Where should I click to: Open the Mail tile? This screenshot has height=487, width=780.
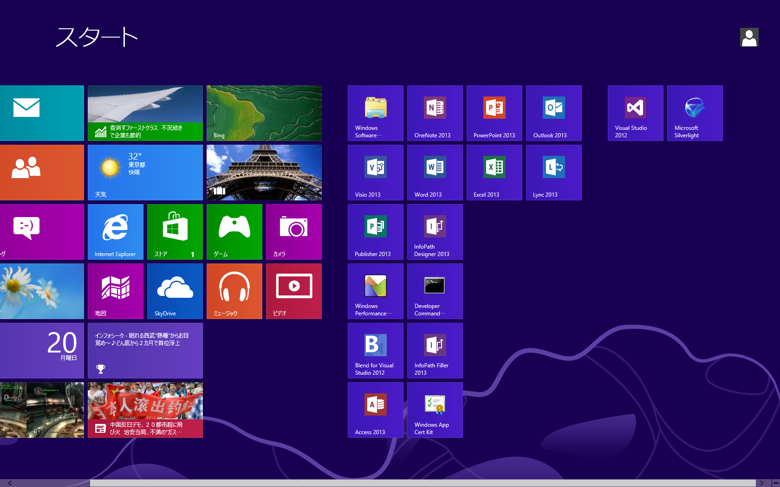tap(42, 113)
